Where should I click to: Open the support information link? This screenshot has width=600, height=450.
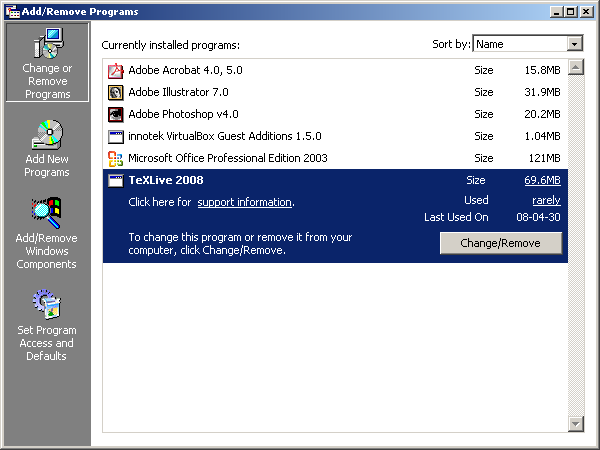click(x=244, y=202)
